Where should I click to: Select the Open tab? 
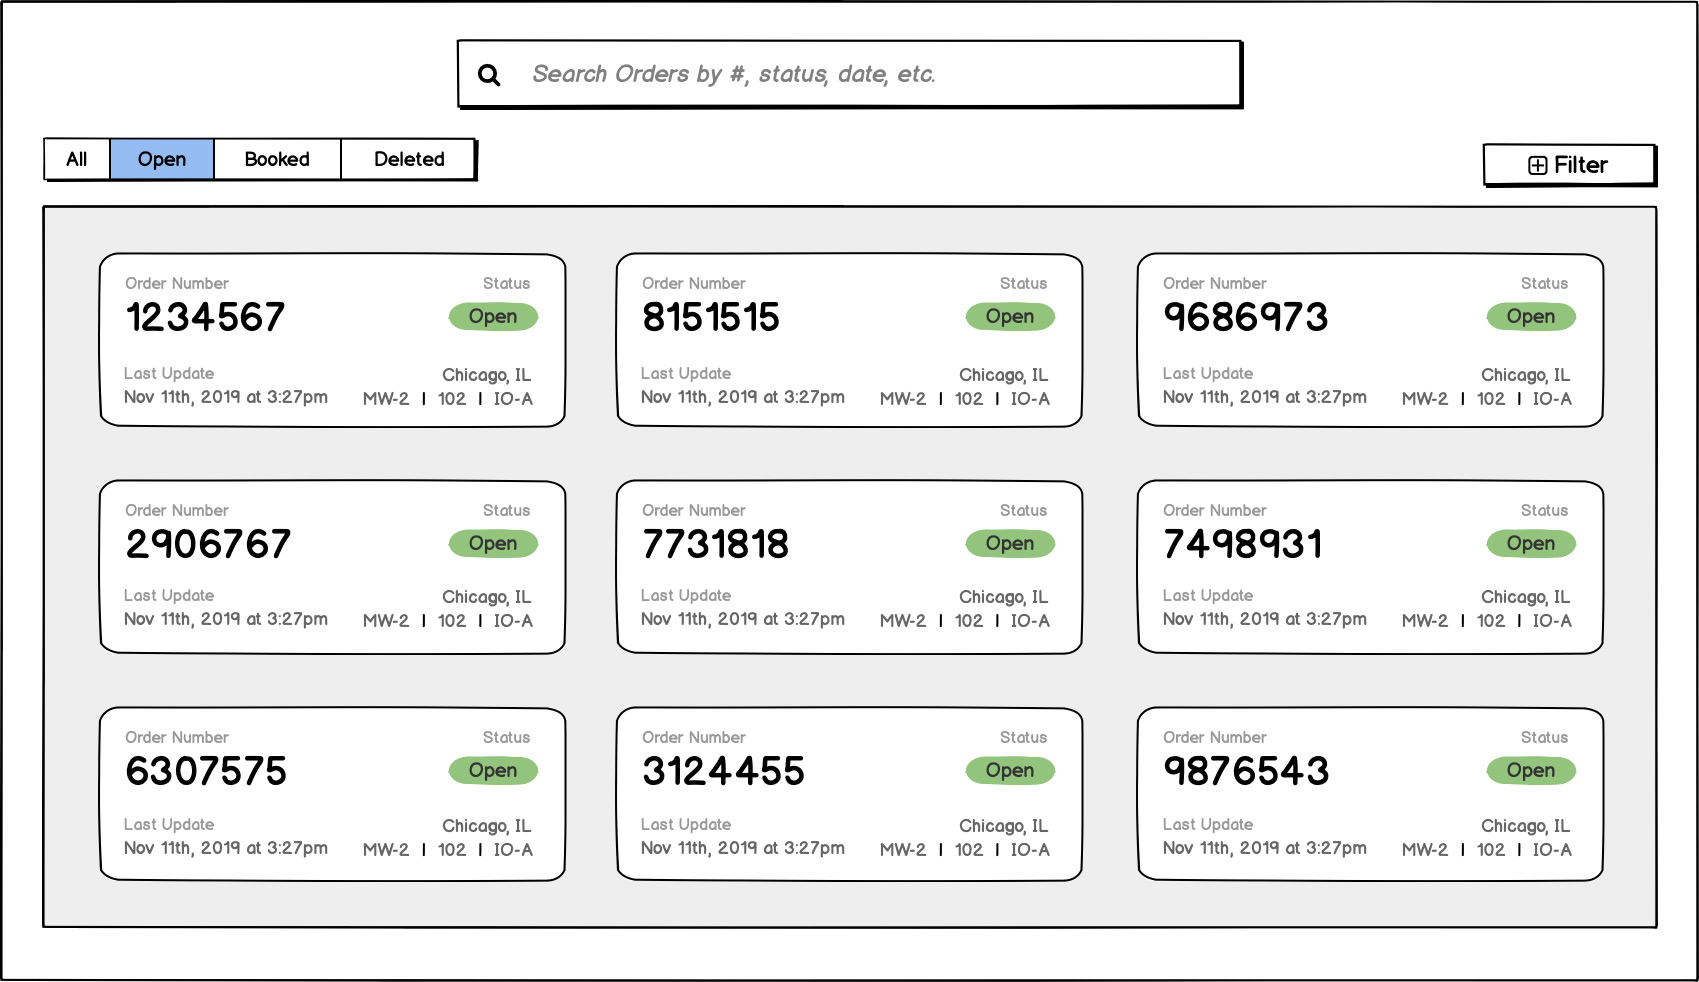162,159
